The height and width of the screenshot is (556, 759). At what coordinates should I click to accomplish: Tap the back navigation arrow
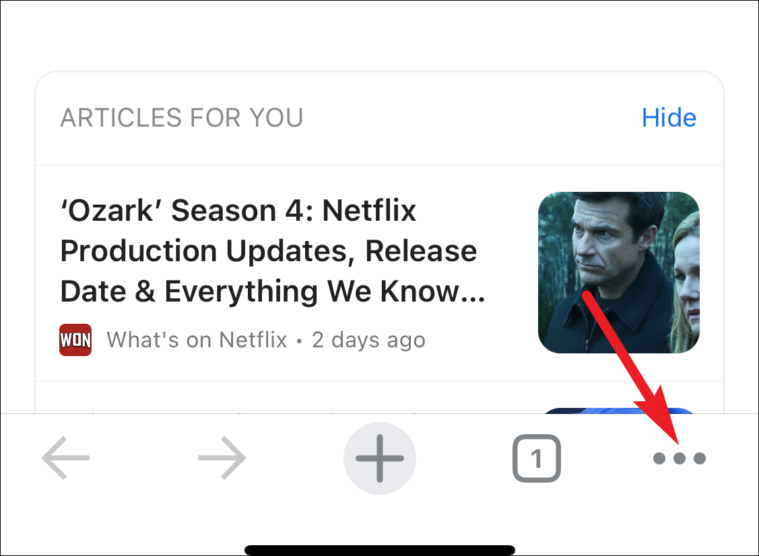tap(66, 458)
